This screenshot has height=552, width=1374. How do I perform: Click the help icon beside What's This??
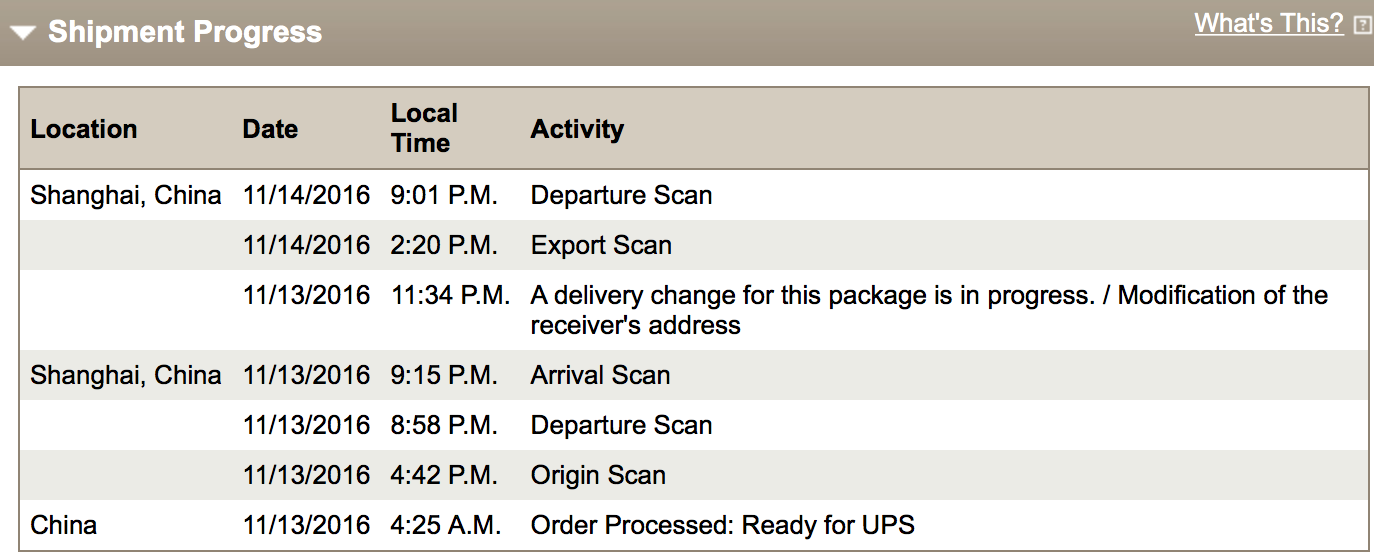click(x=1362, y=26)
